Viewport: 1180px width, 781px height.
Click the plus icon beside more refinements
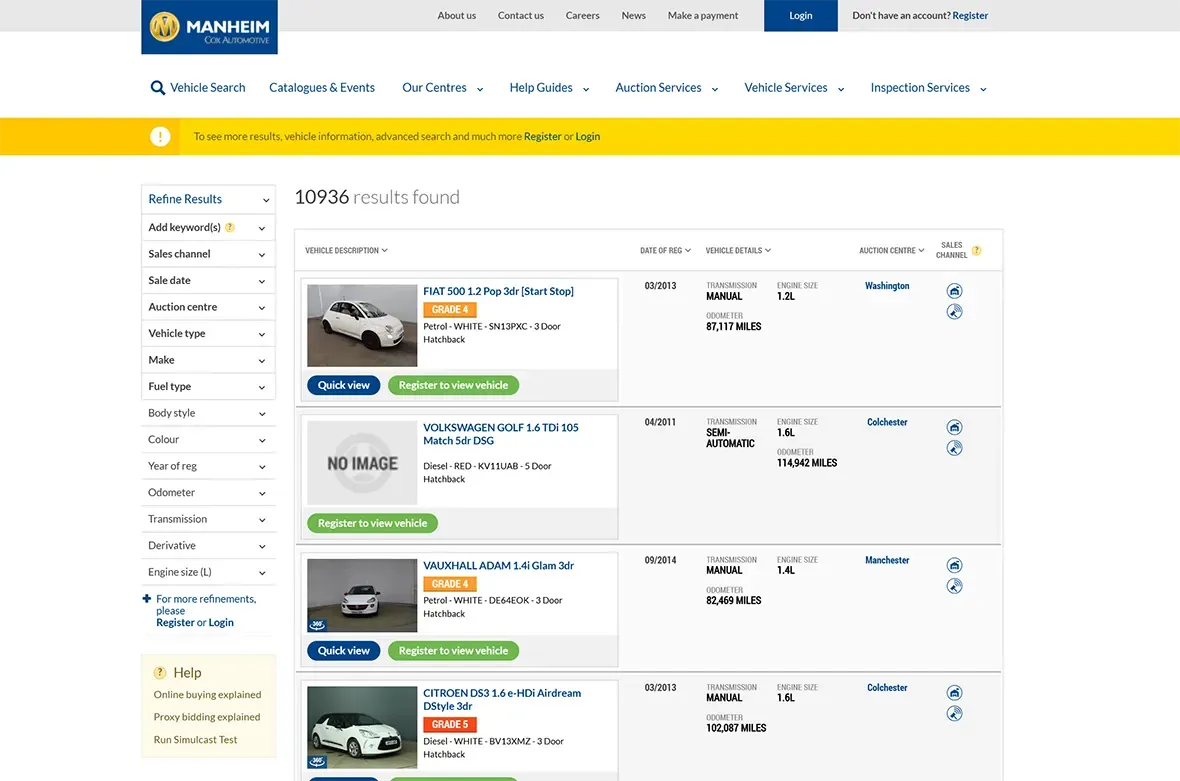147,599
